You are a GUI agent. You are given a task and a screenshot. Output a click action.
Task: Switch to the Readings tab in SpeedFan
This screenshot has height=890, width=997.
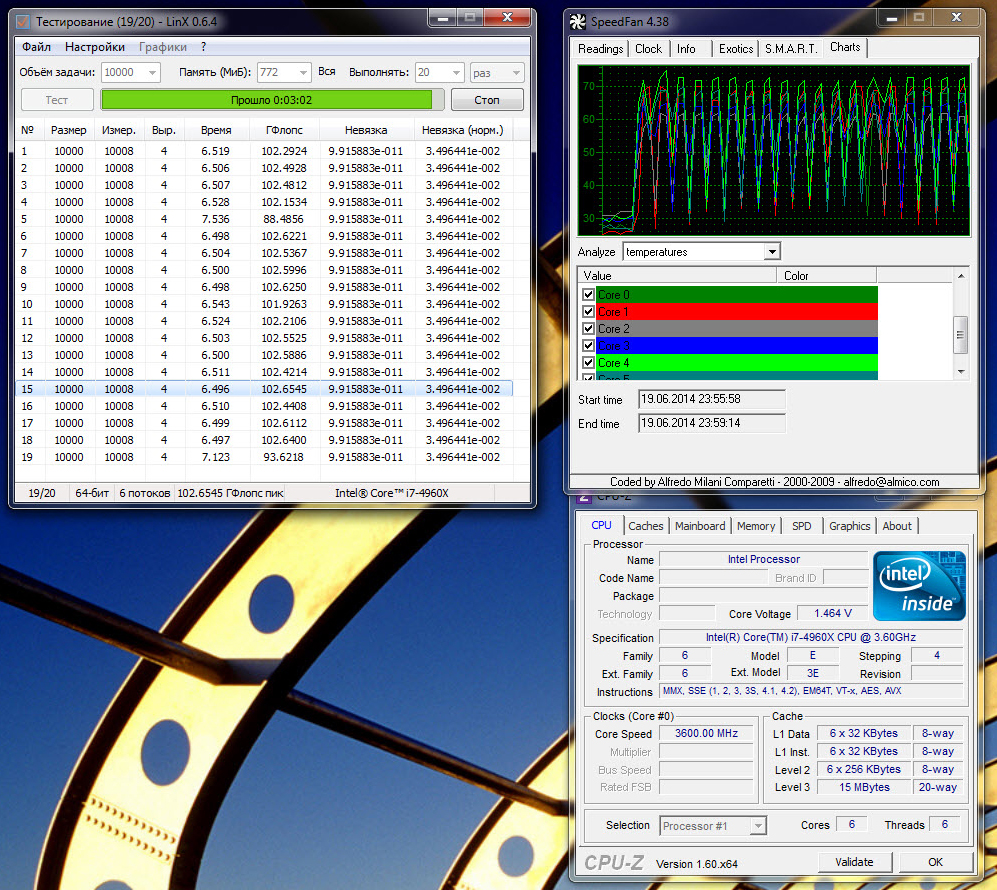[600, 49]
